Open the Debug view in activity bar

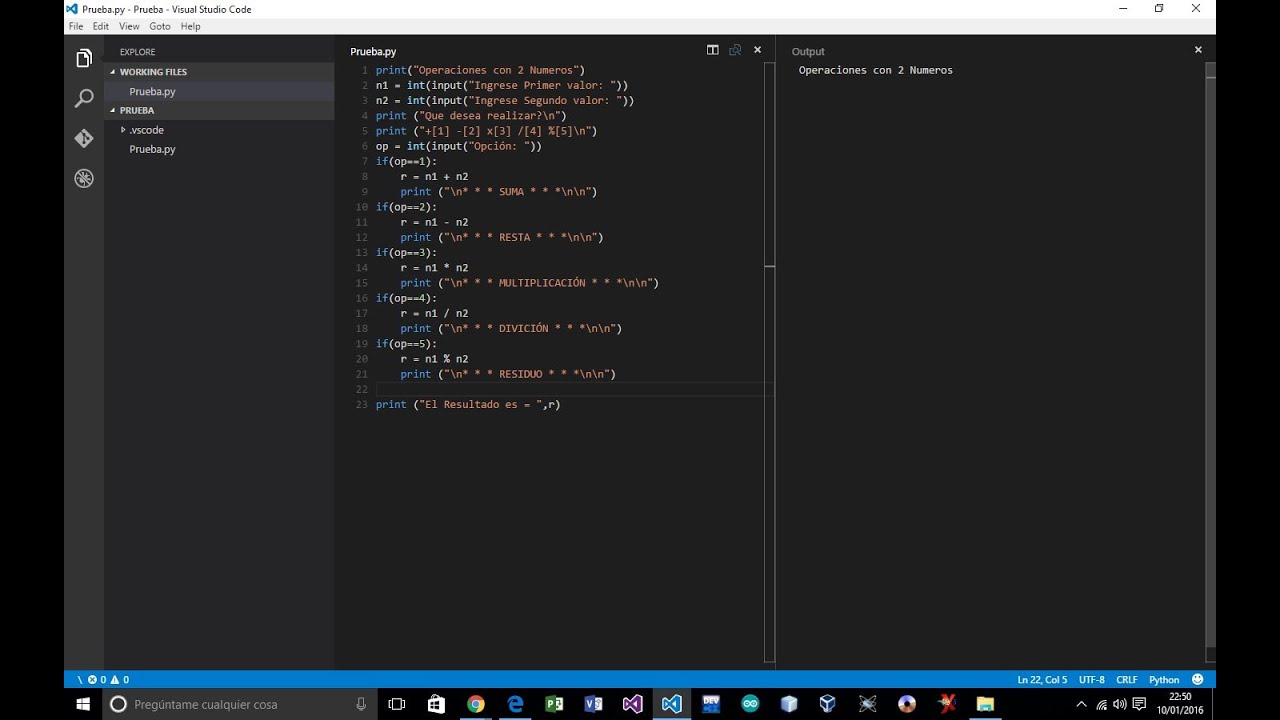click(84, 179)
